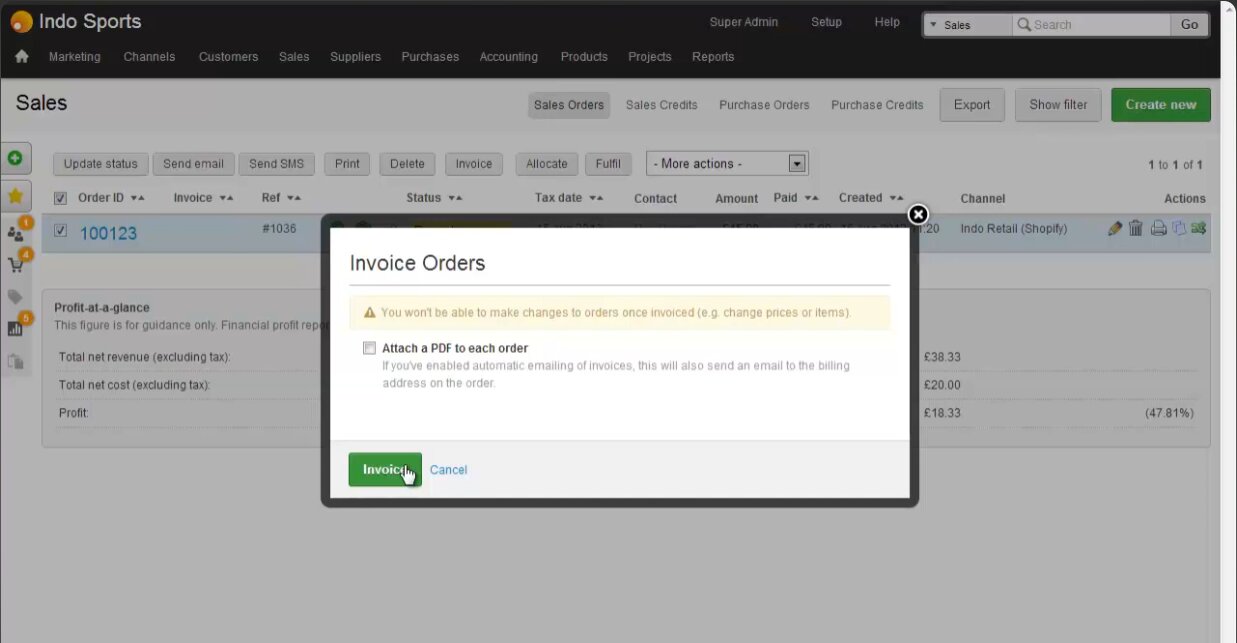1237x643 pixels.
Task: Open the bar chart reports sidebar icon
Action: (x=16, y=328)
